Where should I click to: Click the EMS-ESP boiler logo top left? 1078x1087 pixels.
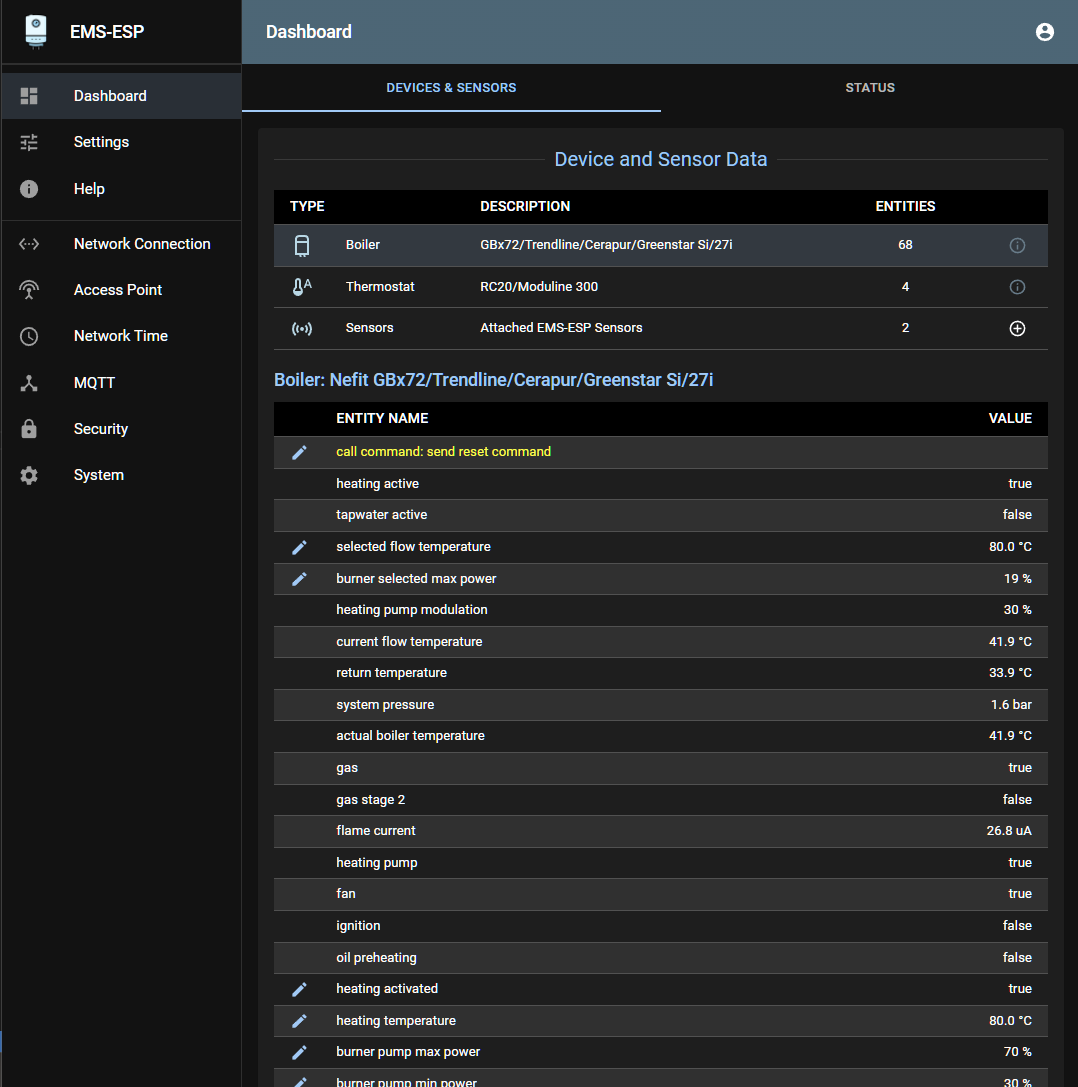[34, 31]
